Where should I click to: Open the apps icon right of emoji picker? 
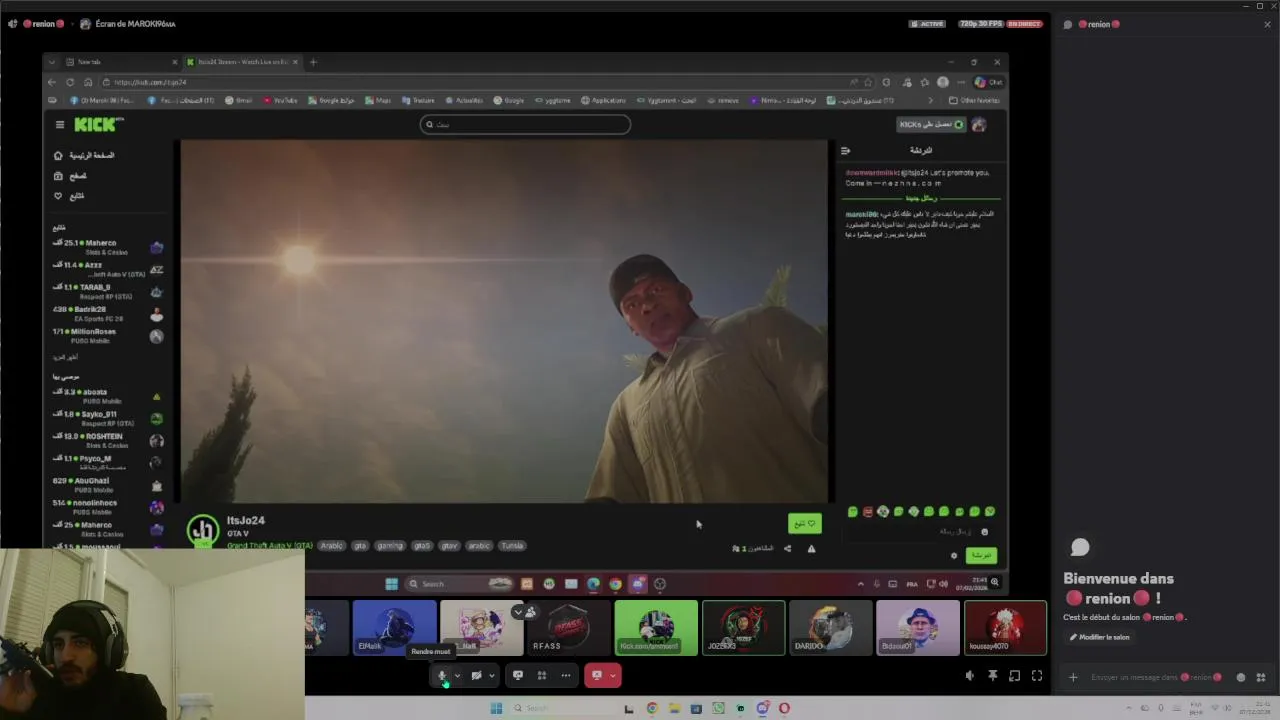(1260, 677)
